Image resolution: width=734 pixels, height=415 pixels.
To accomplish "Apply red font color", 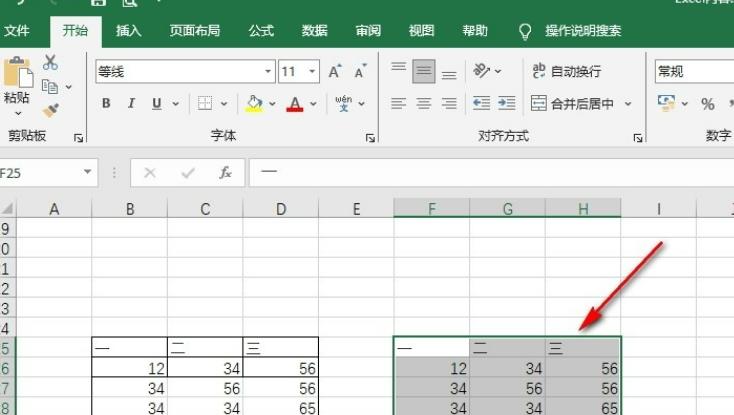I will click(295, 103).
